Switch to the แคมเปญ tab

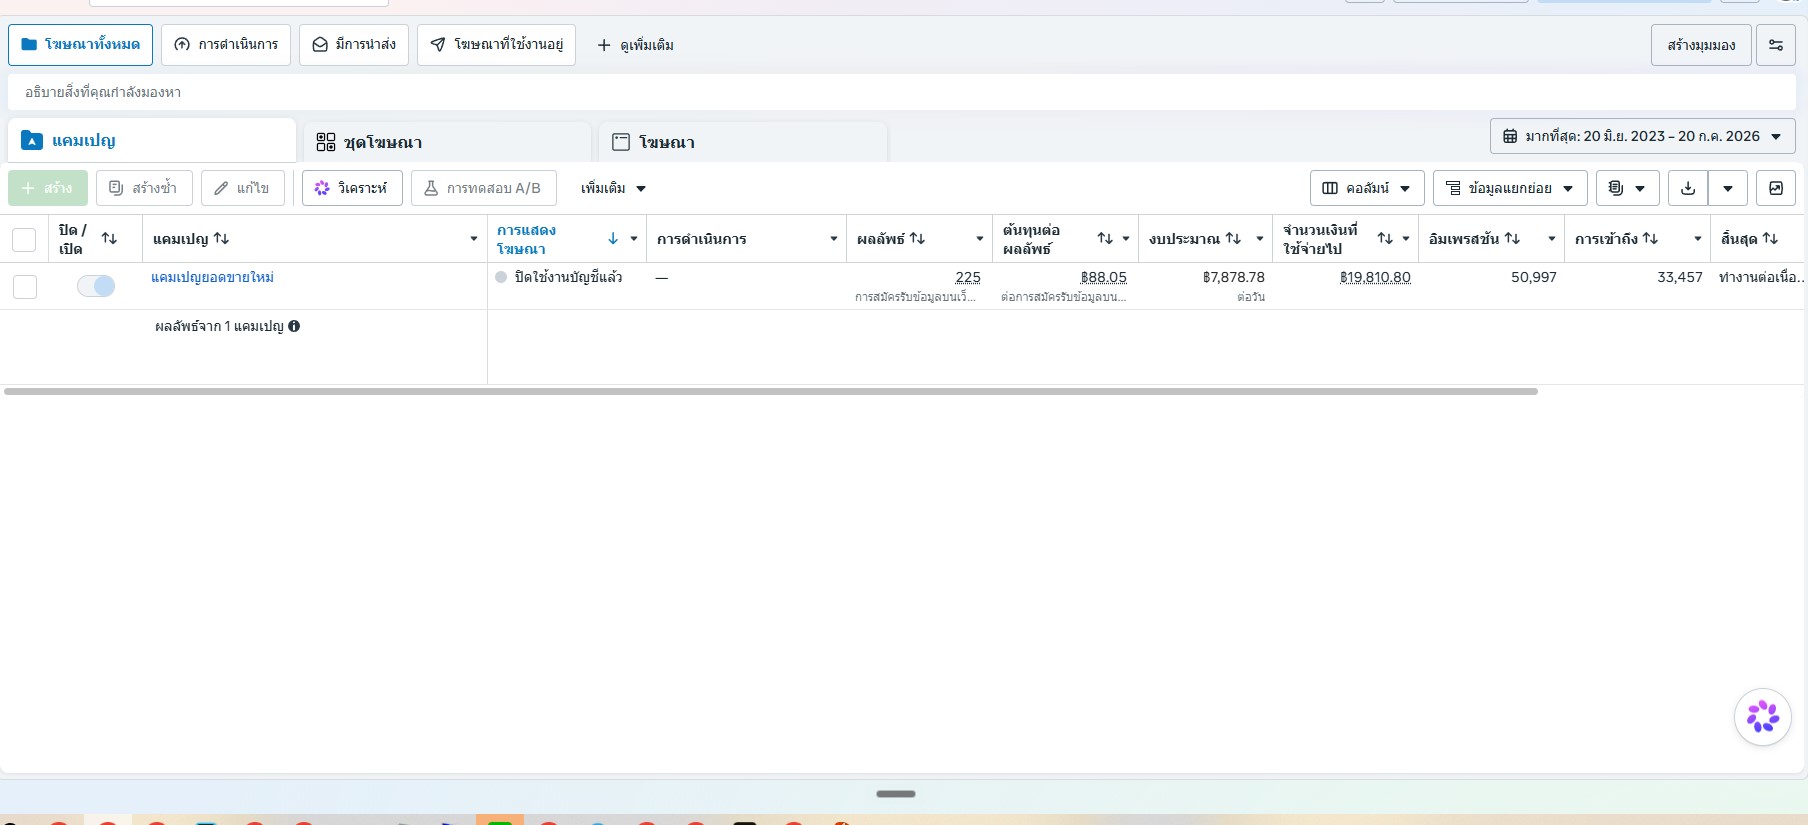152,141
